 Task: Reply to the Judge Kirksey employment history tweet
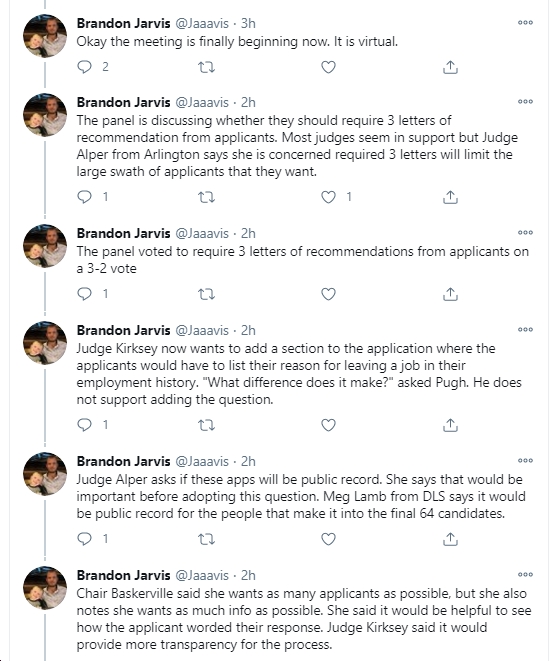(x=85, y=425)
